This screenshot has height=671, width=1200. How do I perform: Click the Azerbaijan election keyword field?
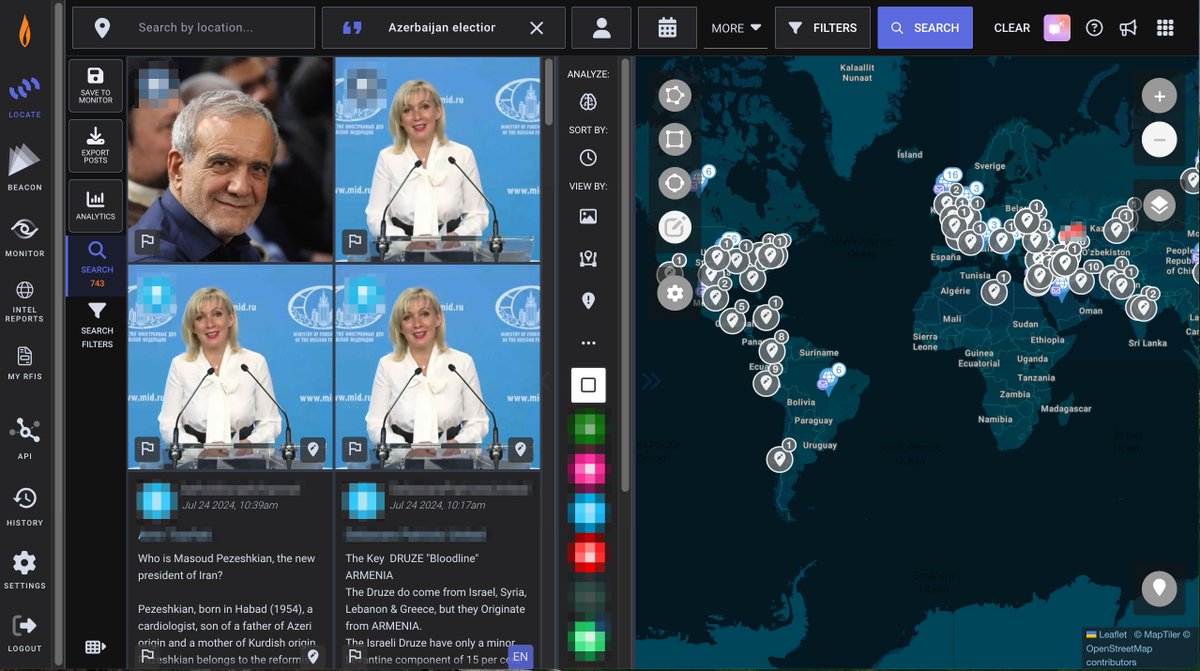(442, 28)
